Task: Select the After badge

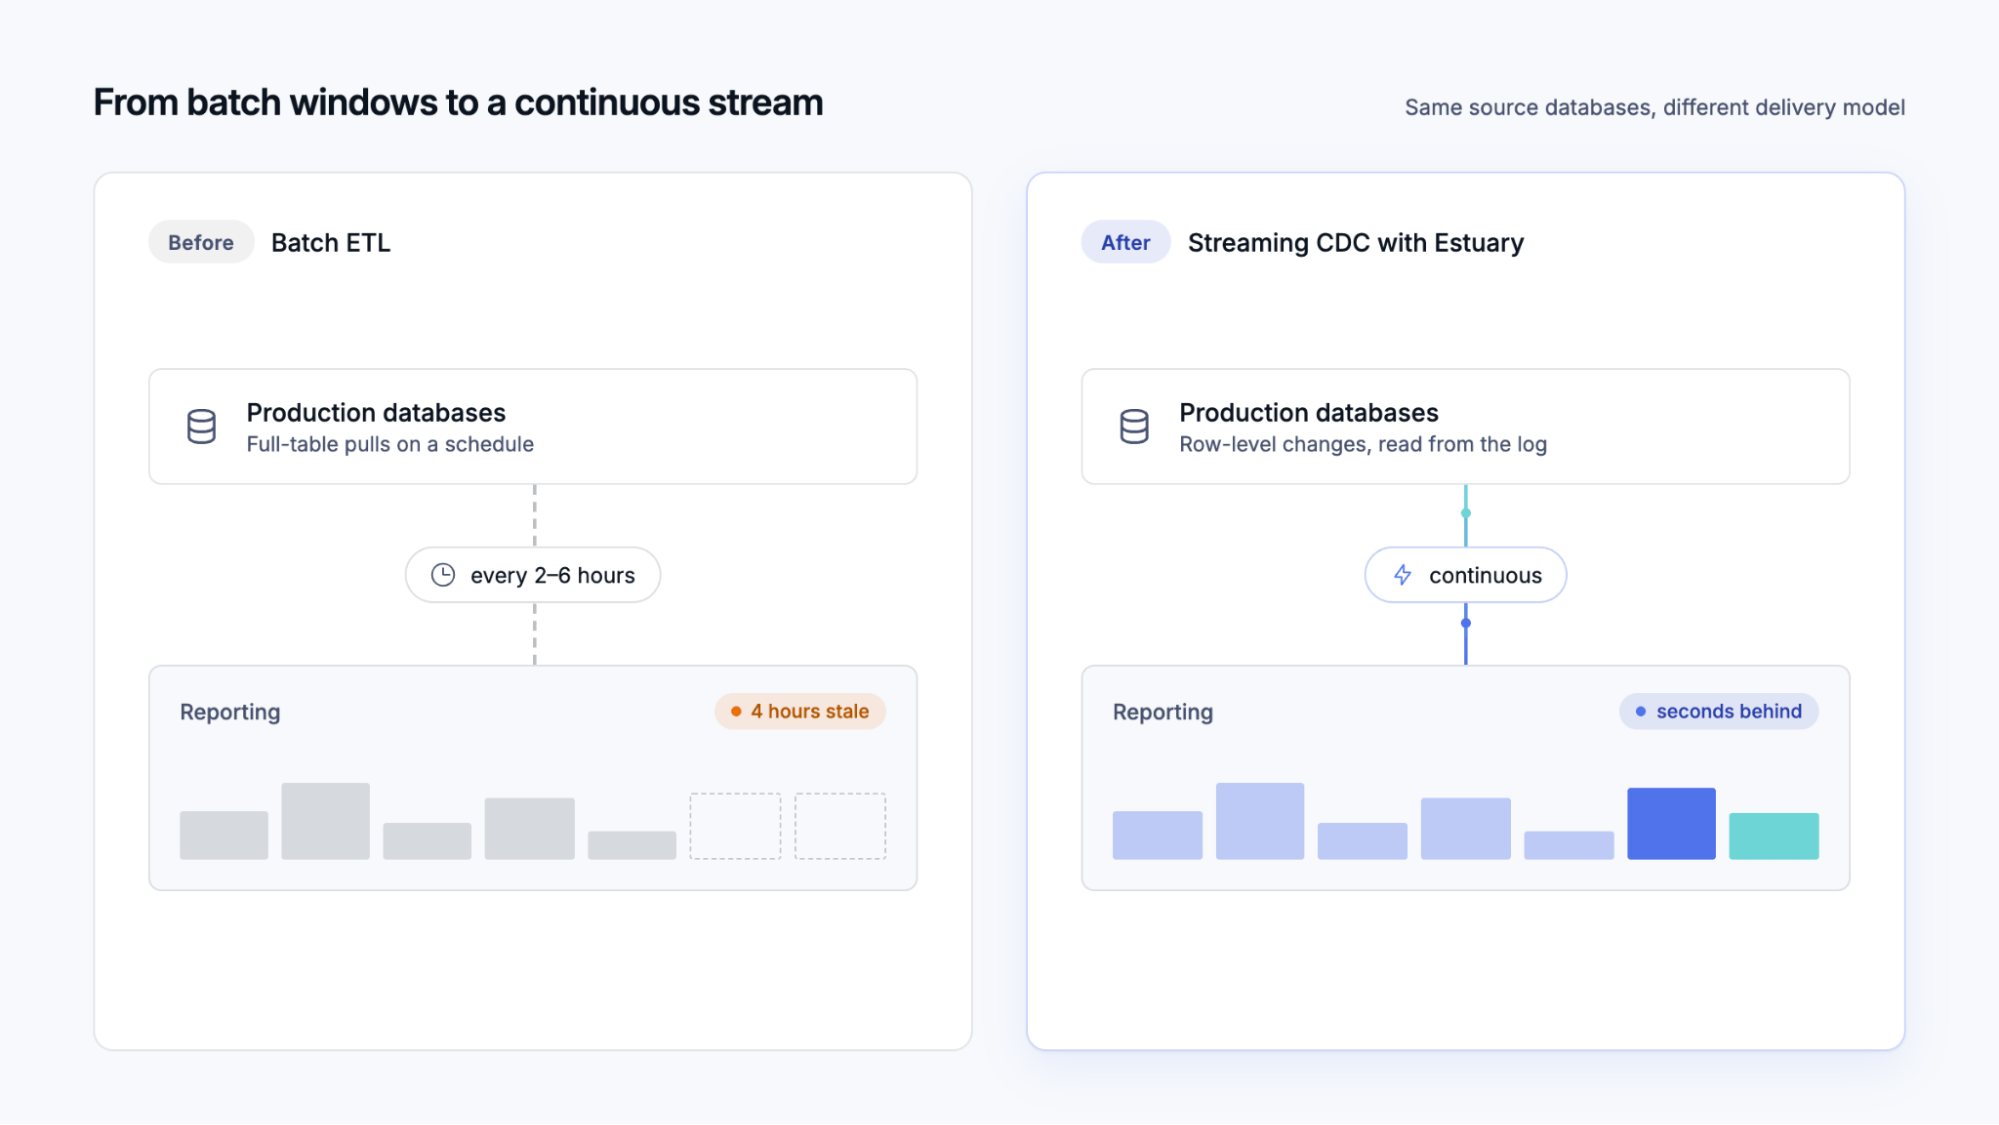Action: tap(1126, 242)
